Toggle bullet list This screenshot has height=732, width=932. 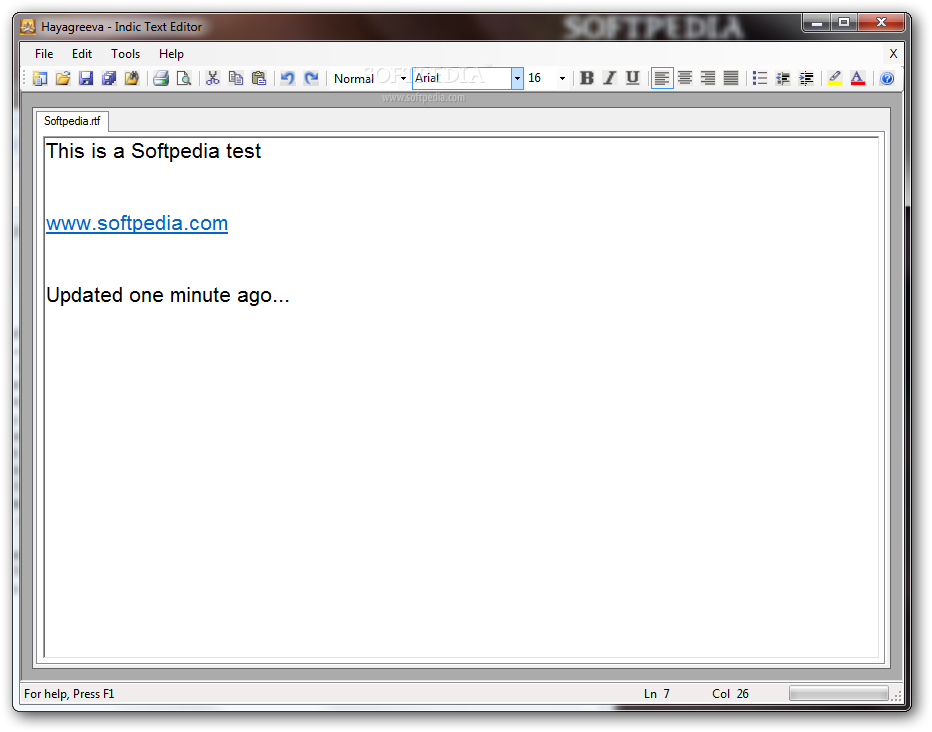(x=760, y=78)
